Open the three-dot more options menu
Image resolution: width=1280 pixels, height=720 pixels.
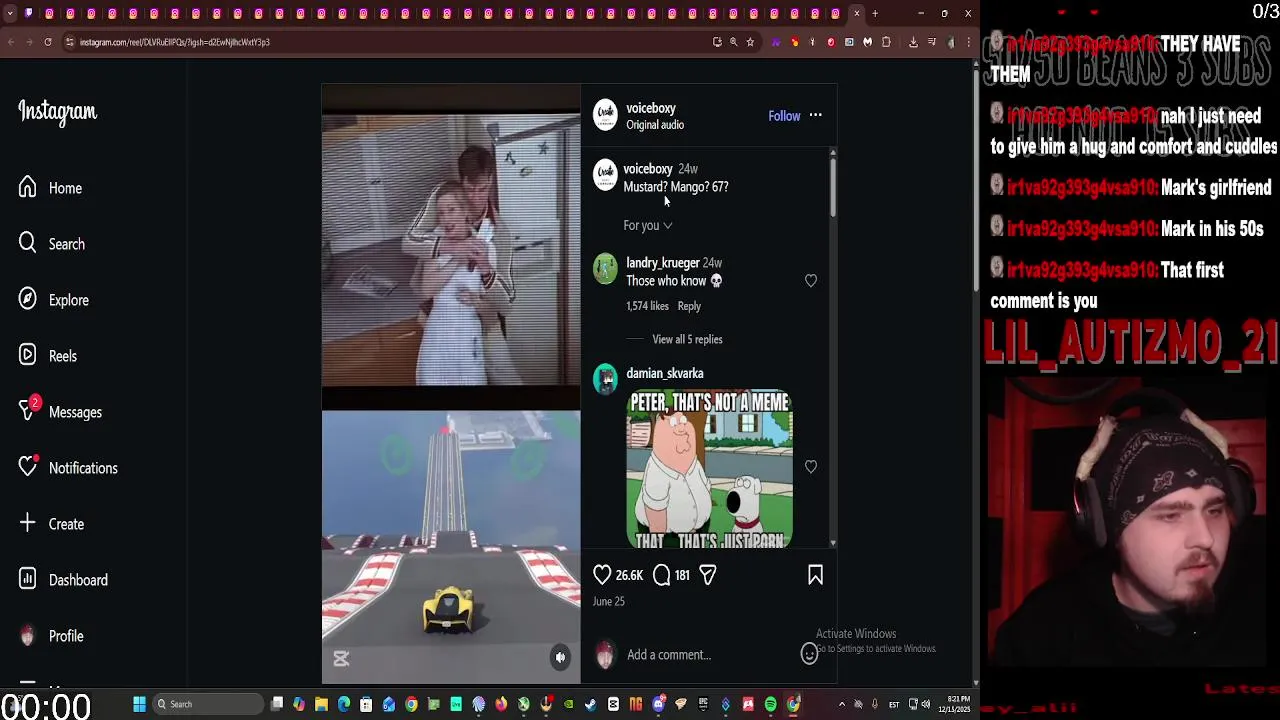(x=816, y=116)
